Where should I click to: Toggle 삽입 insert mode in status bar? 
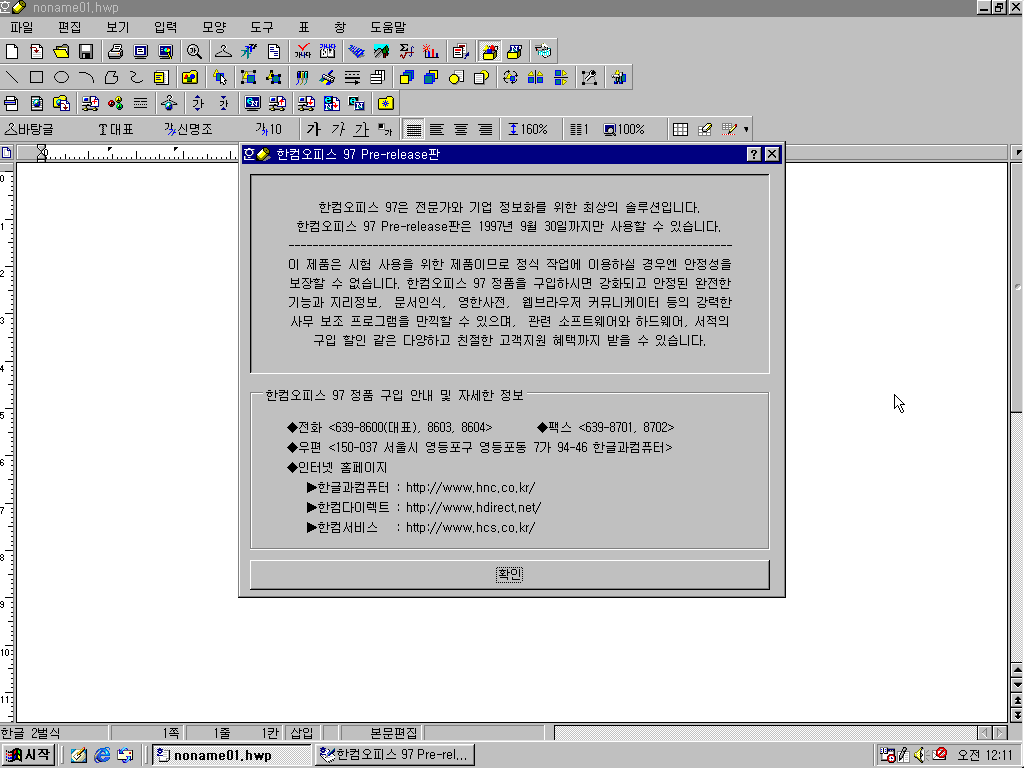coord(302,733)
